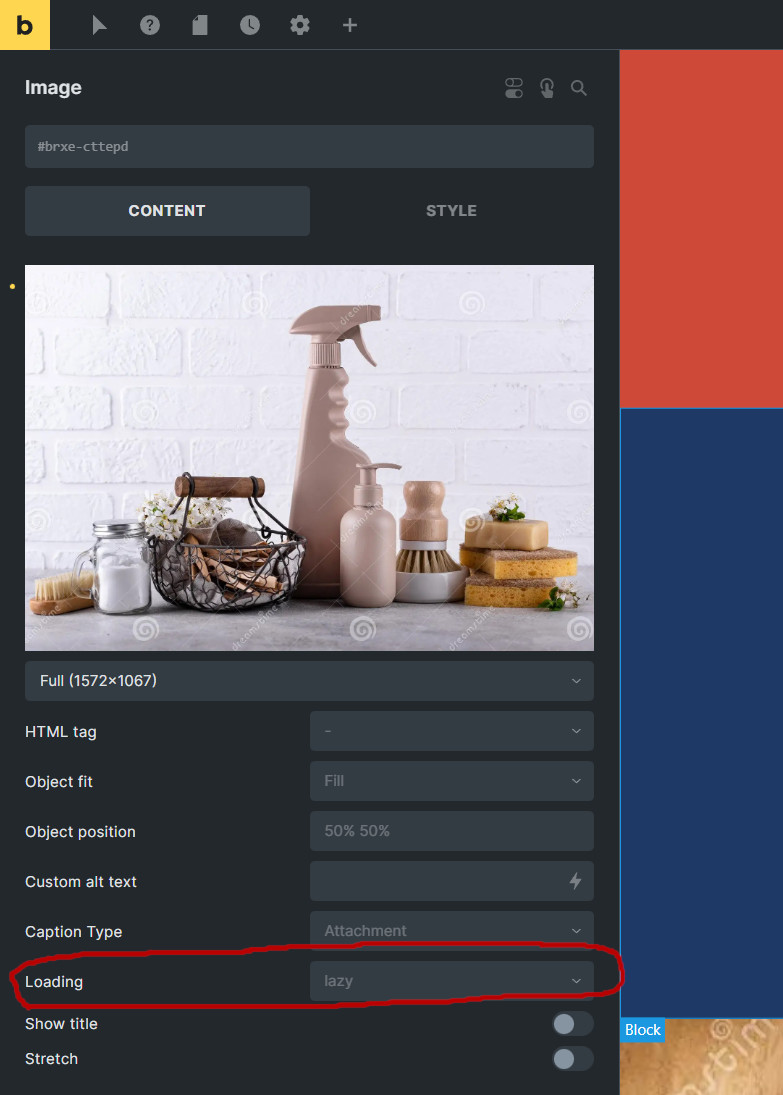Open the settings gear icon
Screen dimensions: 783x1095
[x=300, y=25]
